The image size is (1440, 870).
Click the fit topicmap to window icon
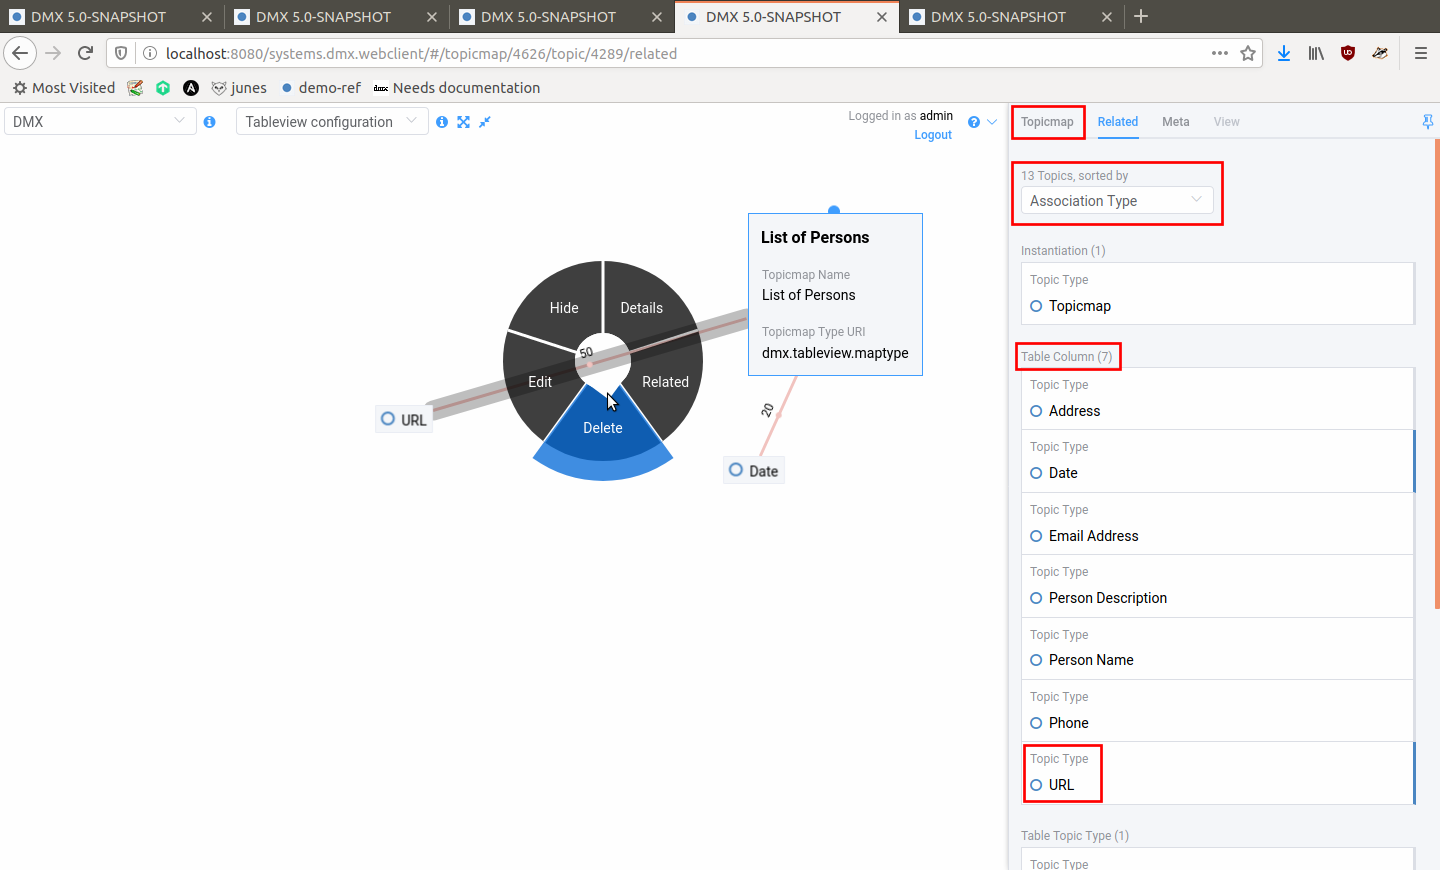pos(464,122)
